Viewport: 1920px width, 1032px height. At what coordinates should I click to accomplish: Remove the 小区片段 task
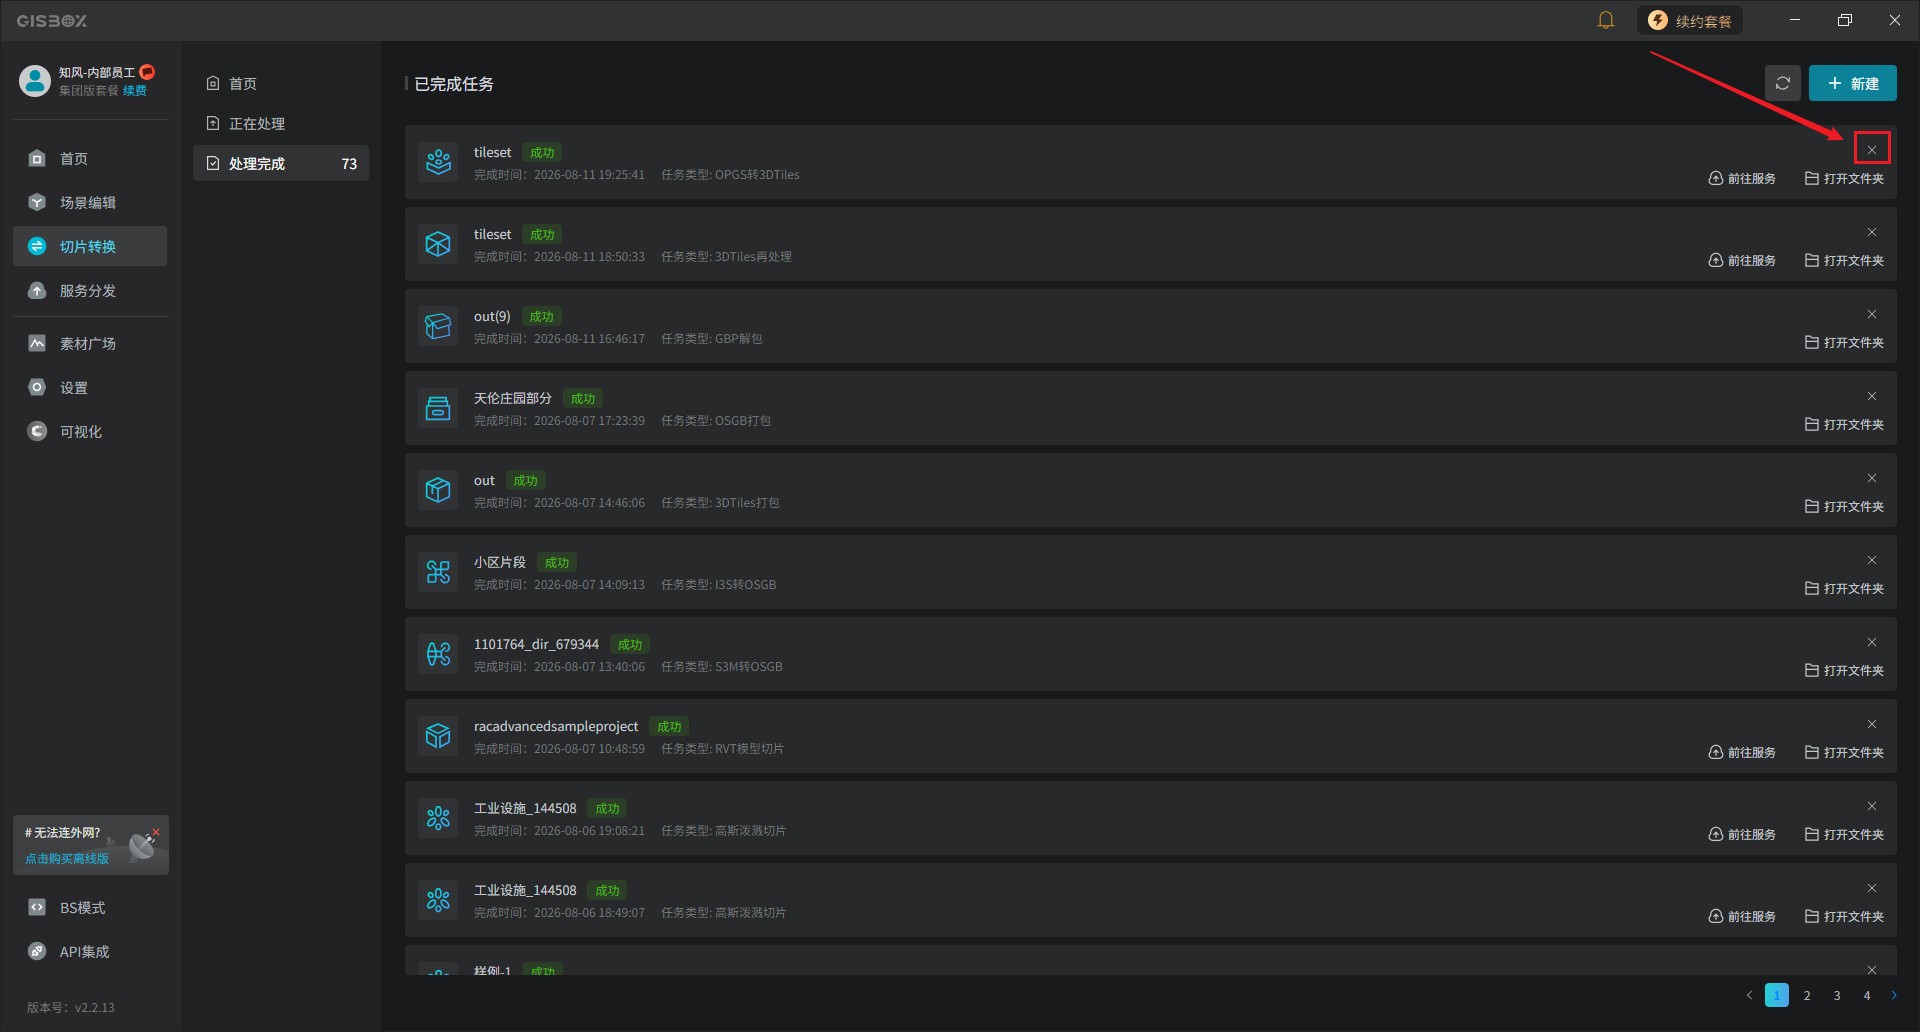click(x=1872, y=560)
